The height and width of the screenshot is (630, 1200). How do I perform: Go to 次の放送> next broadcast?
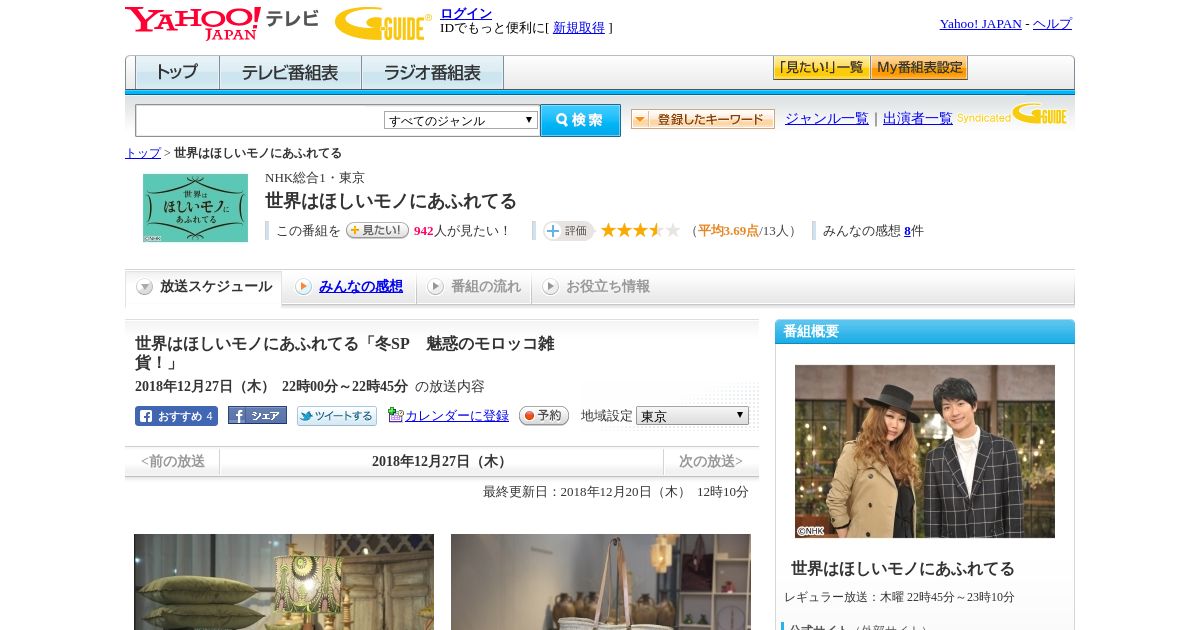coord(711,461)
